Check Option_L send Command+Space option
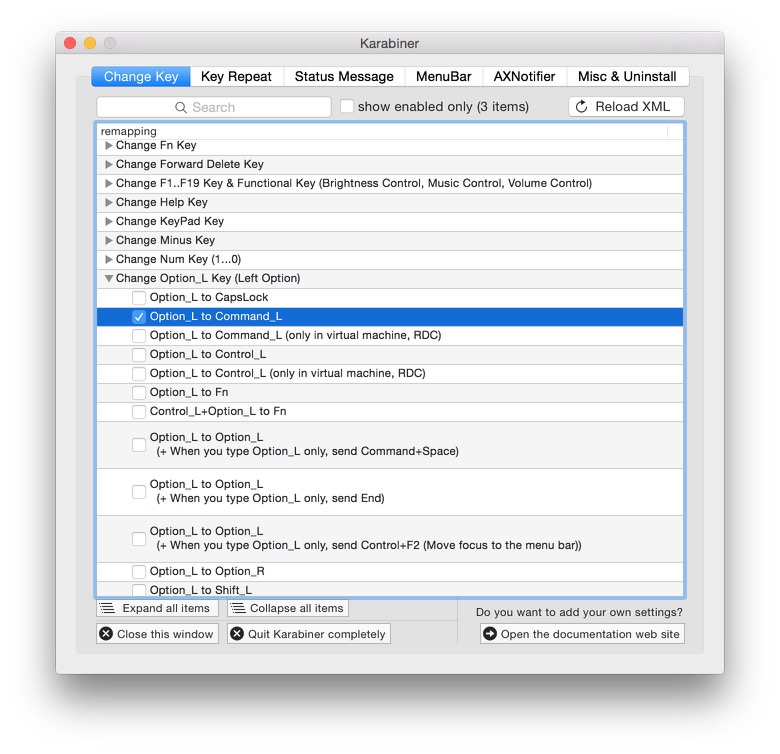Viewport: 780px width, 754px height. click(x=139, y=445)
